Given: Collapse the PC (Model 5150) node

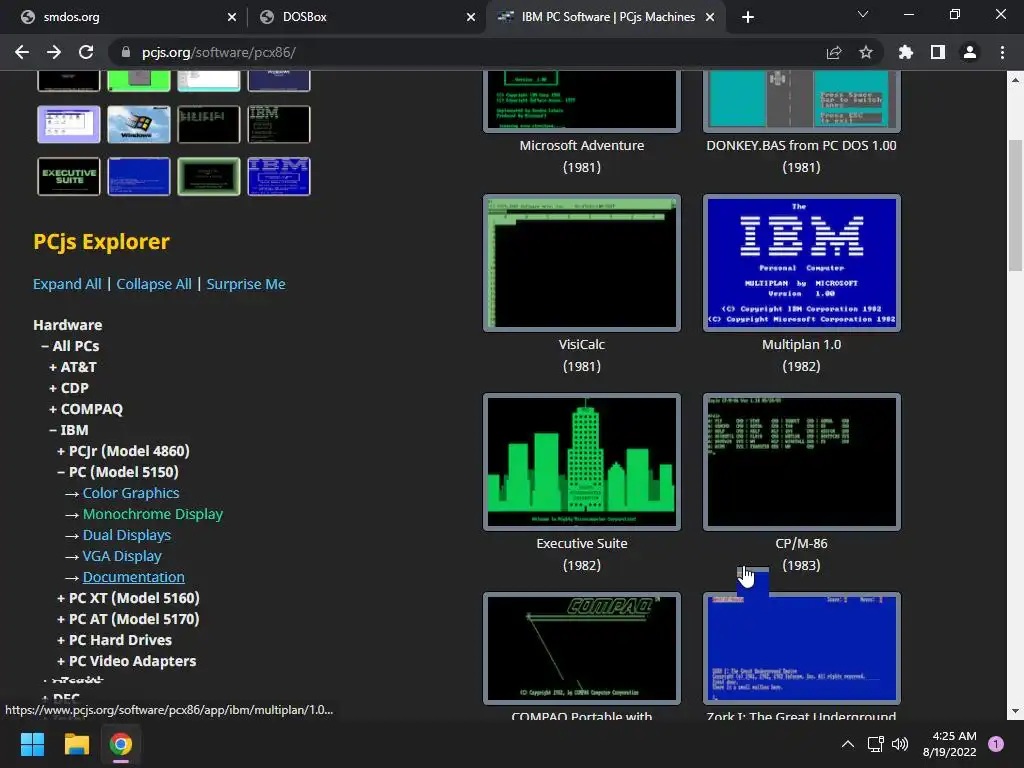Looking at the screenshot, I should click(x=118, y=472).
